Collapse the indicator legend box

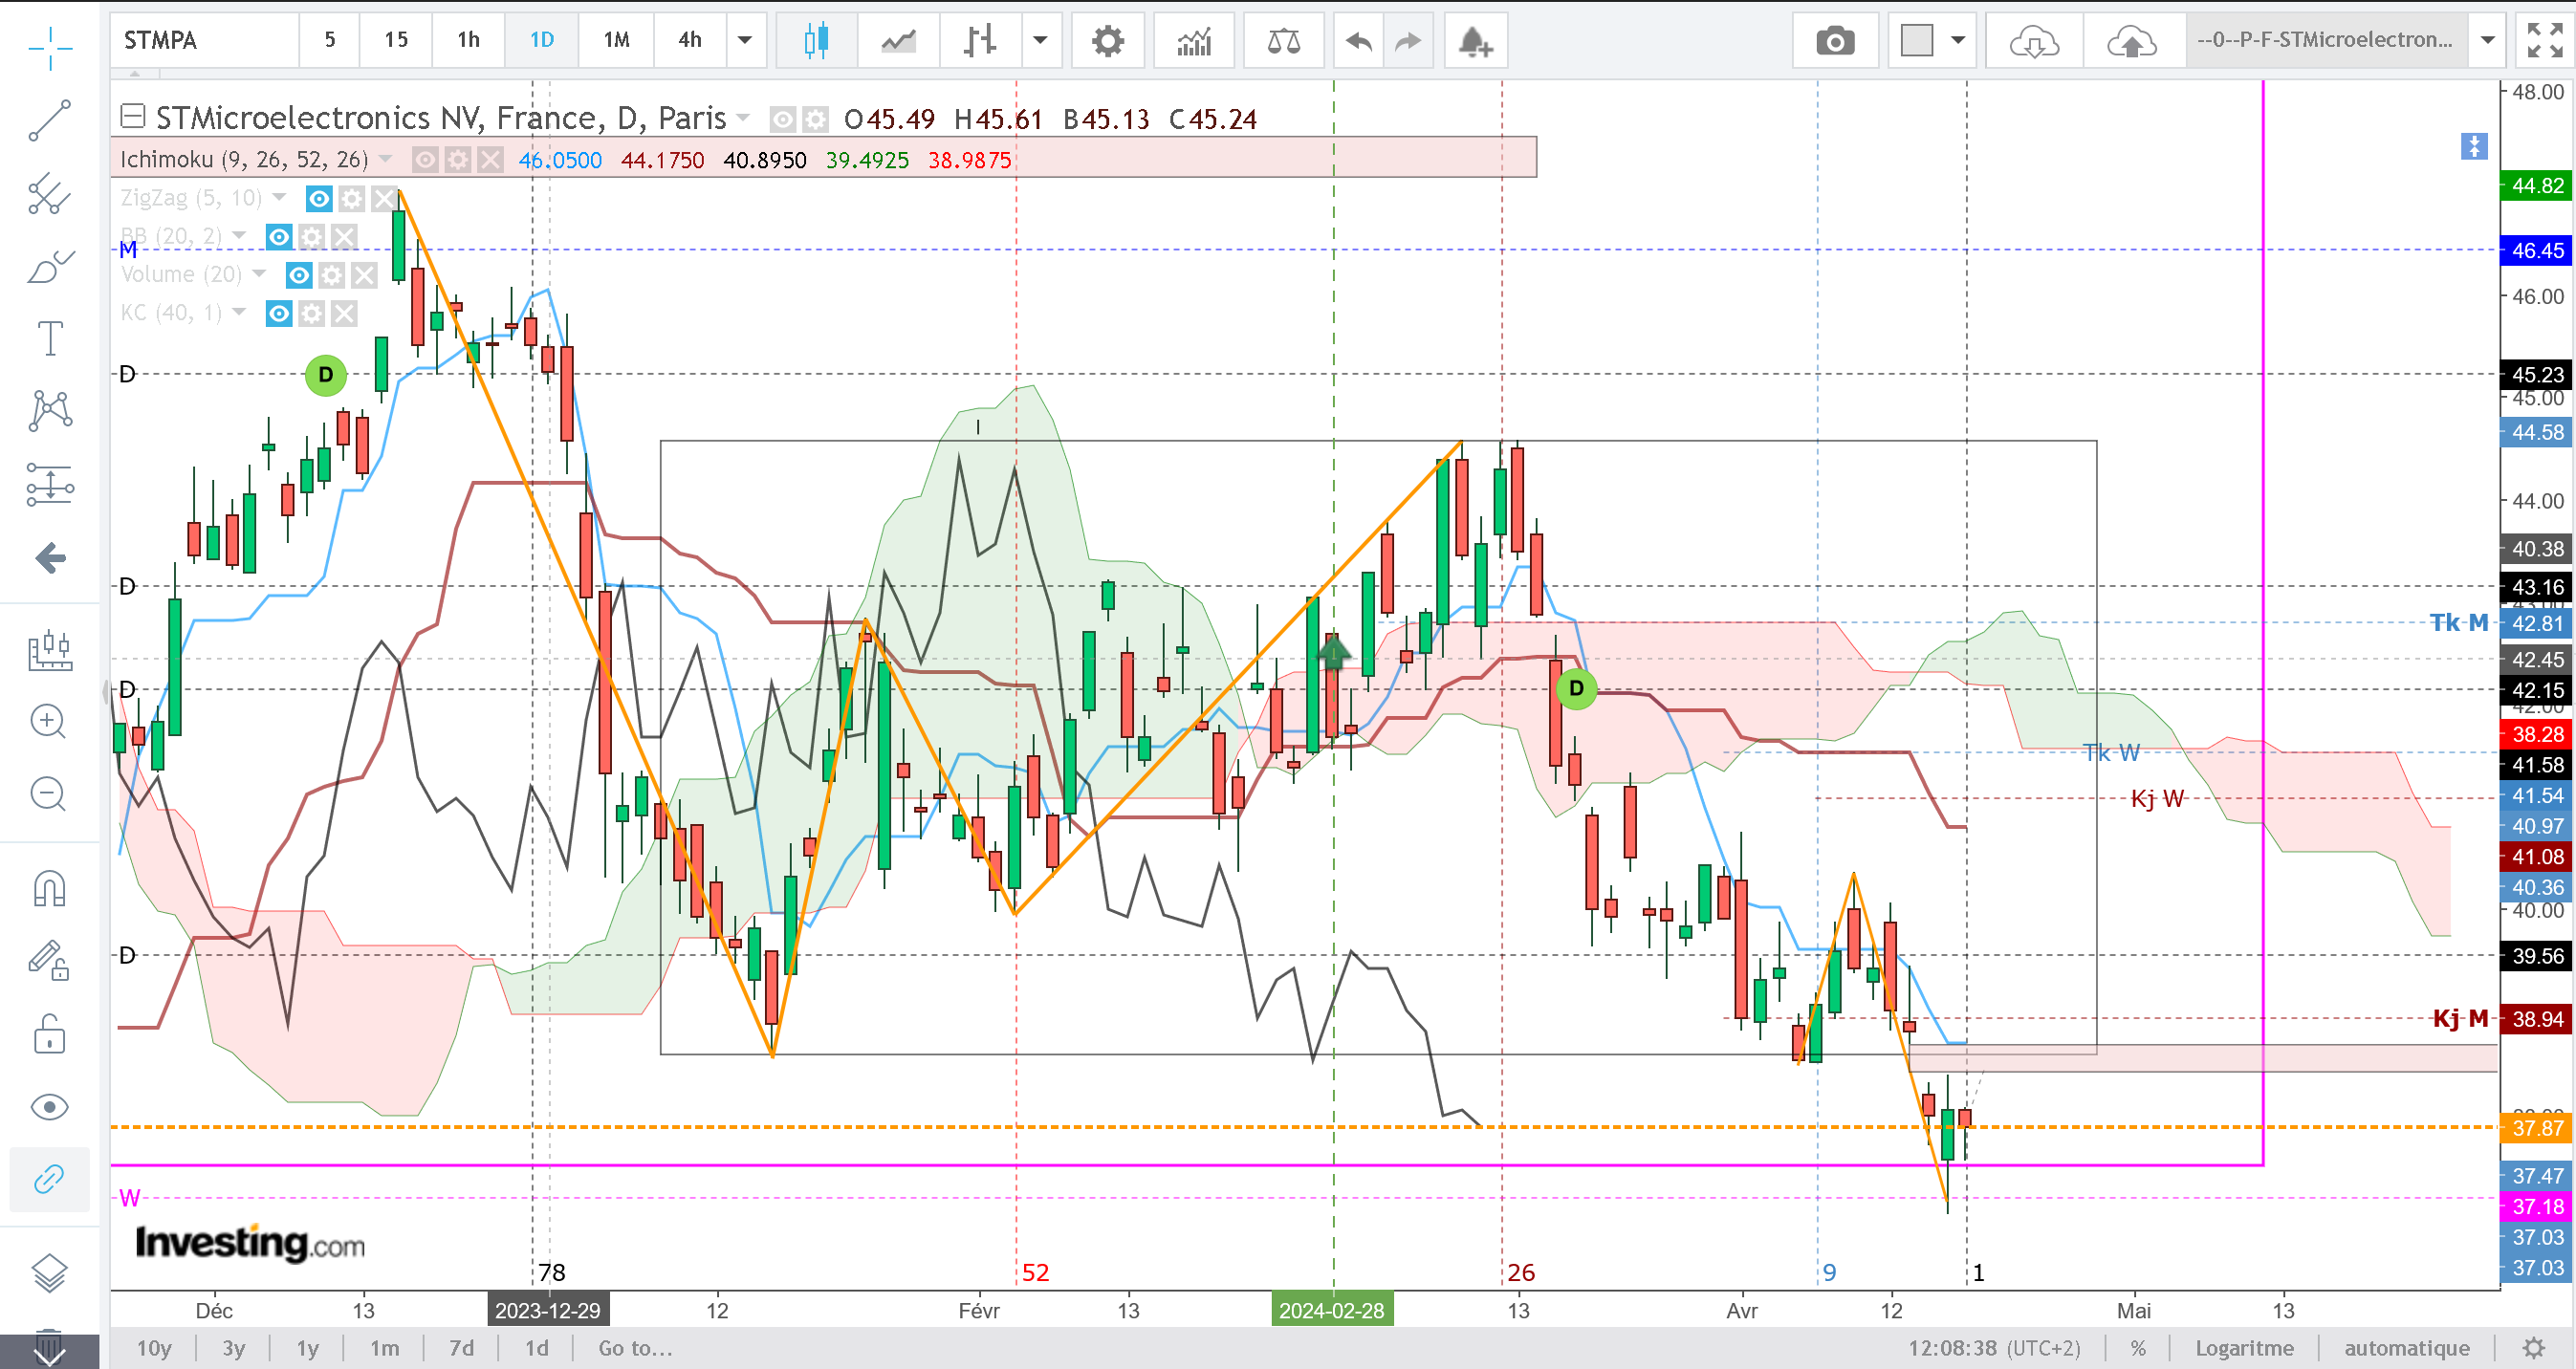(133, 117)
